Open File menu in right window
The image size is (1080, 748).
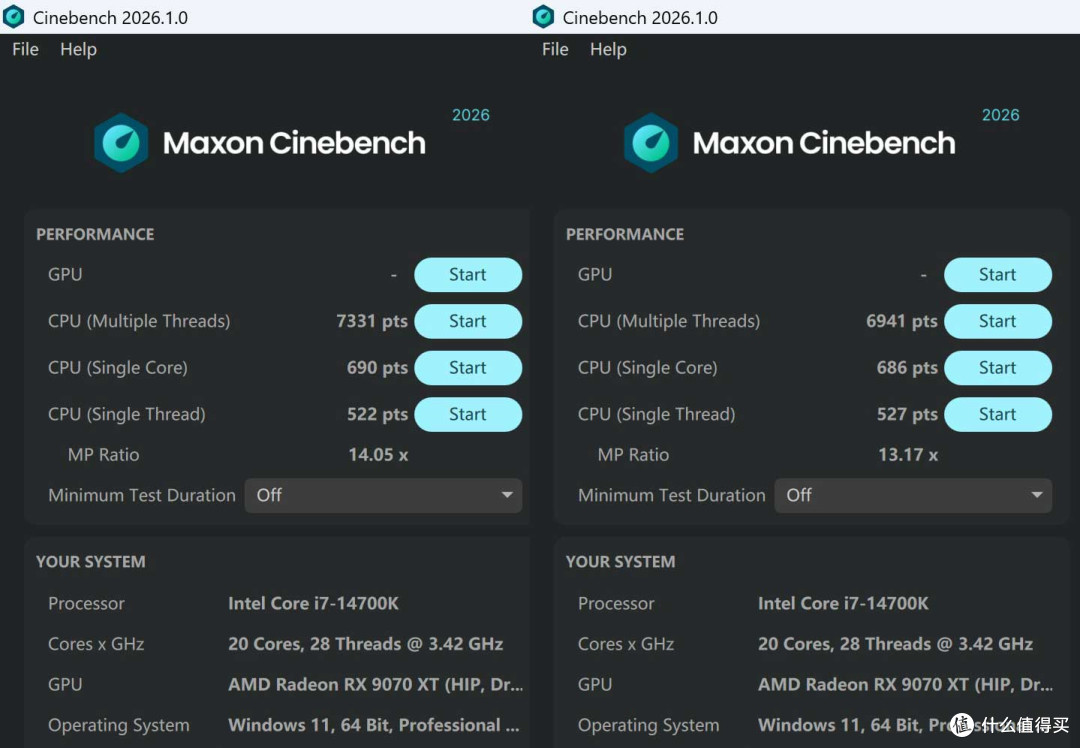(555, 50)
